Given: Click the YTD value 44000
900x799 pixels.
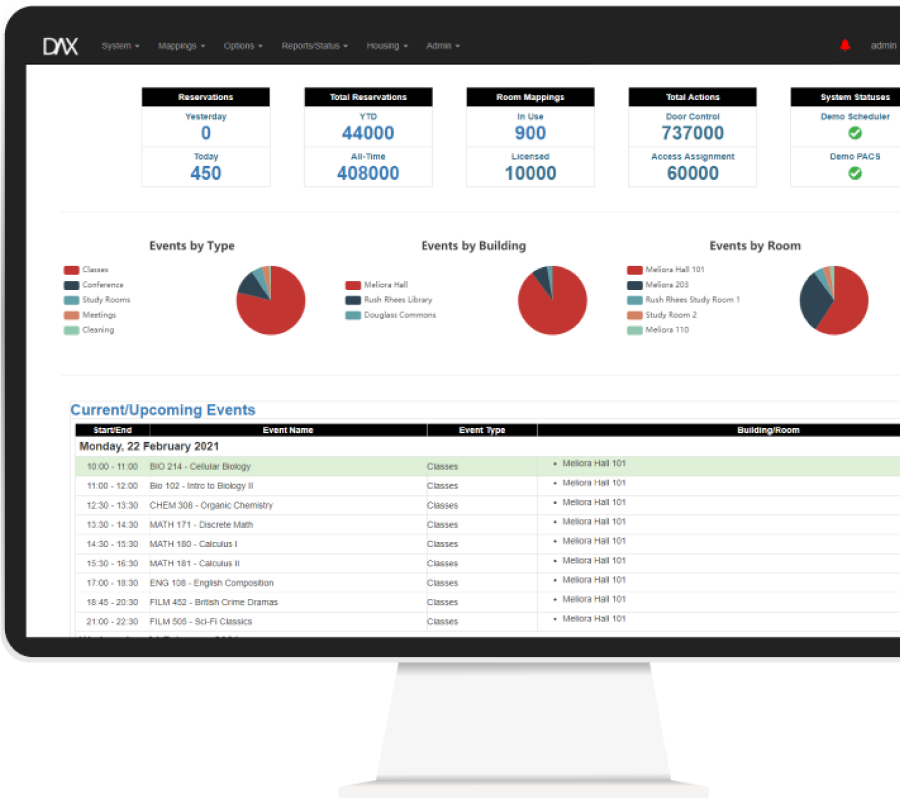Looking at the screenshot, I should 368,133.
